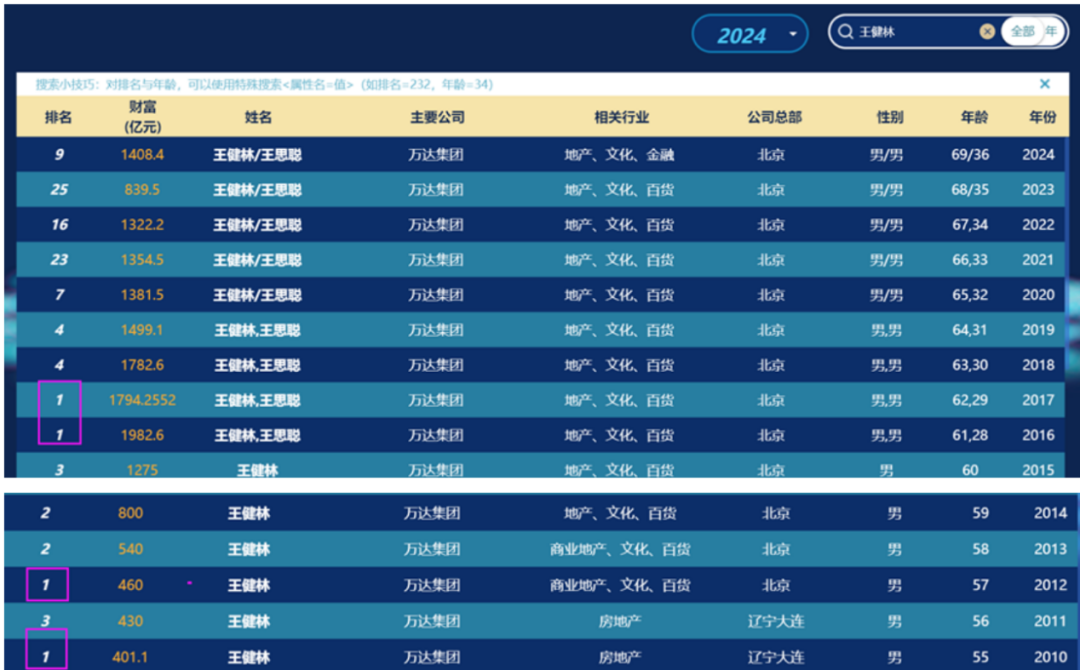Click rank 25 in the 2023 row
1080x670 pixels.
(59, 189)
